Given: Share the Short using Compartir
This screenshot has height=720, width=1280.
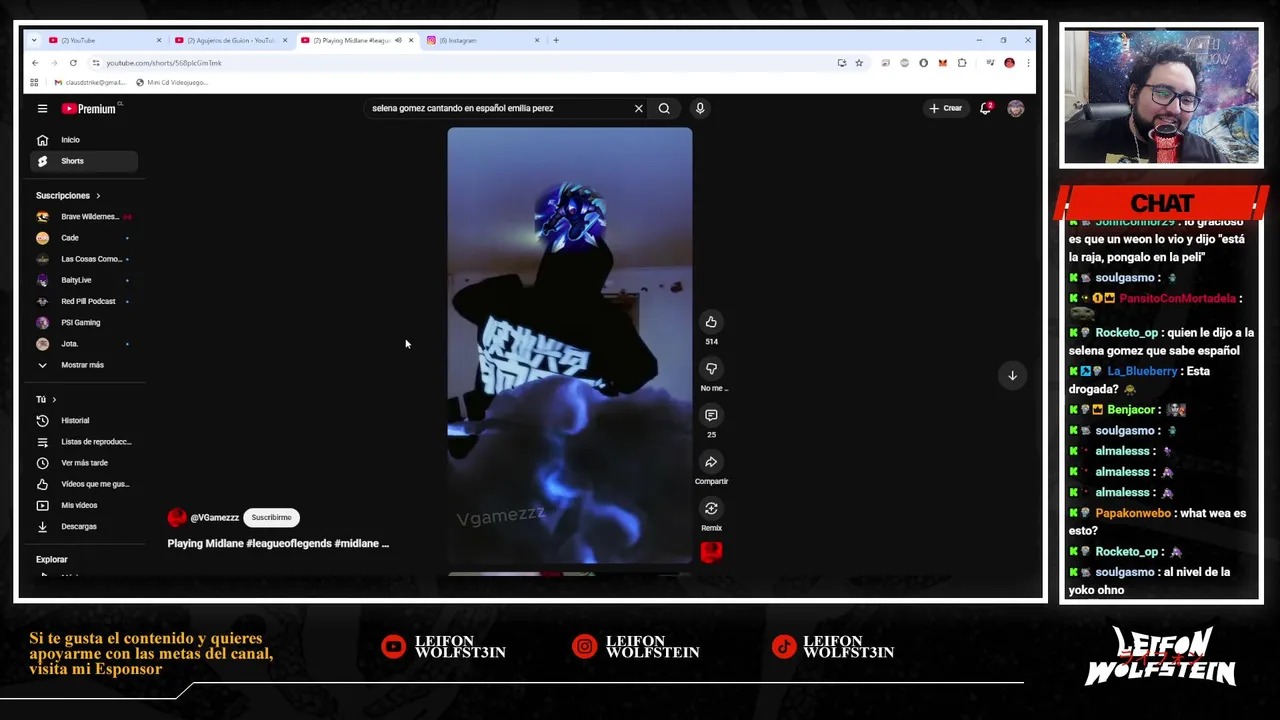Looking at the screenshot, I should pyautogui.click(x=711, y=462).
